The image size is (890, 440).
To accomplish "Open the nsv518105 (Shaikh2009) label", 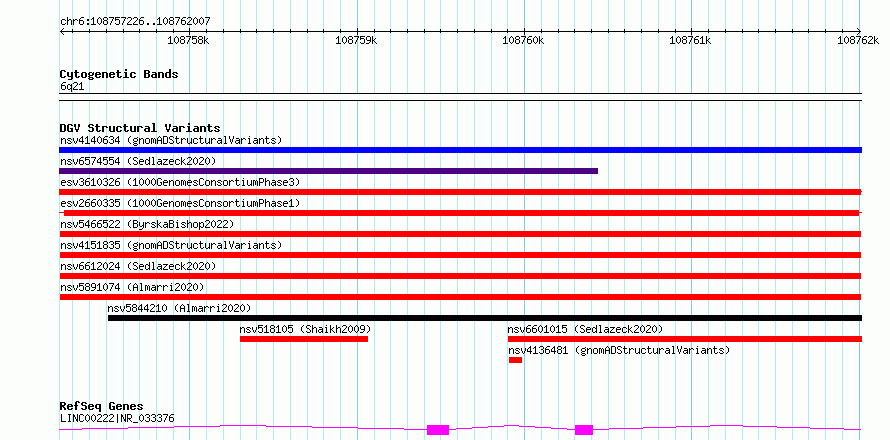I will click(305, 329).
